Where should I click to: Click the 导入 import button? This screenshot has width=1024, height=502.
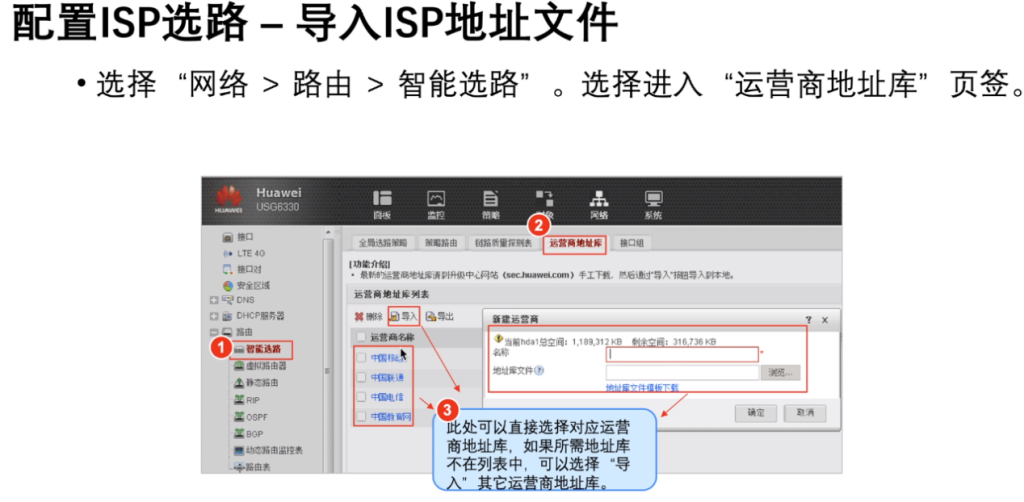click(404, 317)
